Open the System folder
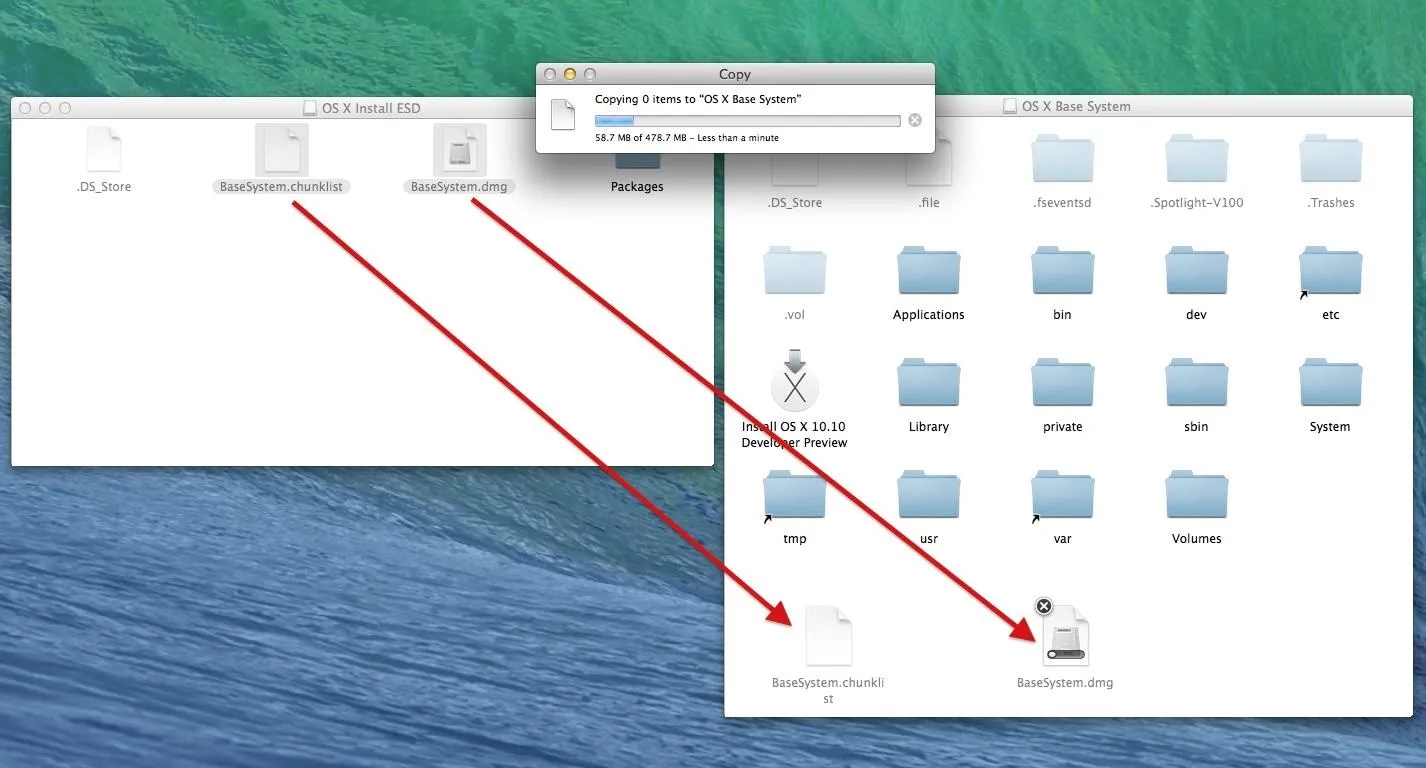Image resolution: width=1426 pixels, height=768 pixels. click(1330, 382)
